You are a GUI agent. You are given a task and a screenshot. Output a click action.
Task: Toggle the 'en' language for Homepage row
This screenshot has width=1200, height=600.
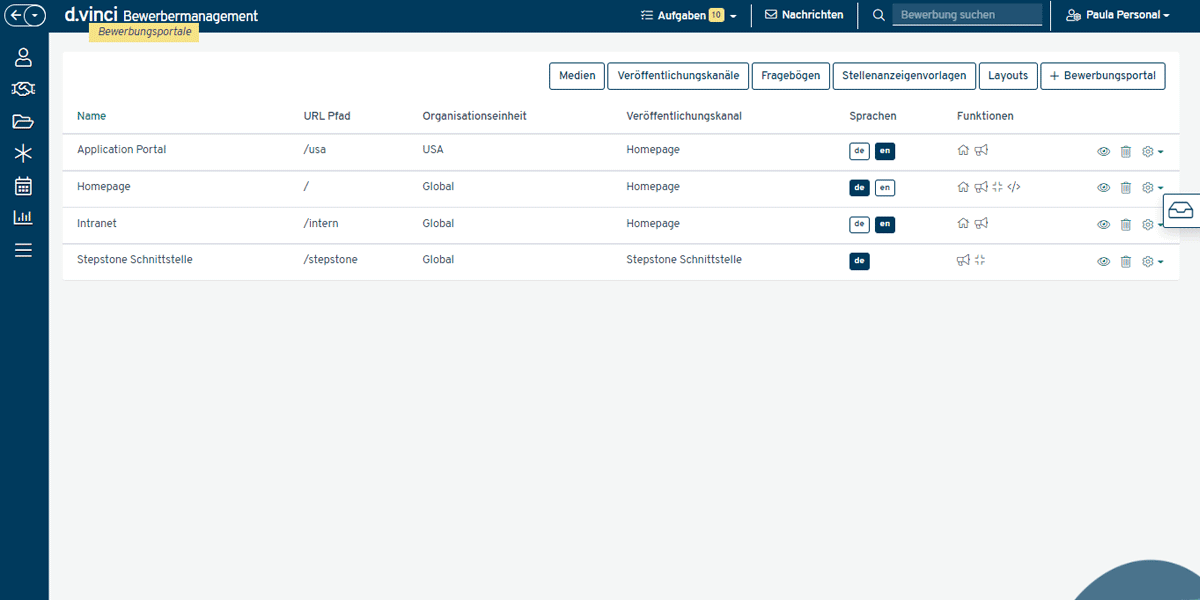pyautogui.click(x=885, y=187)
